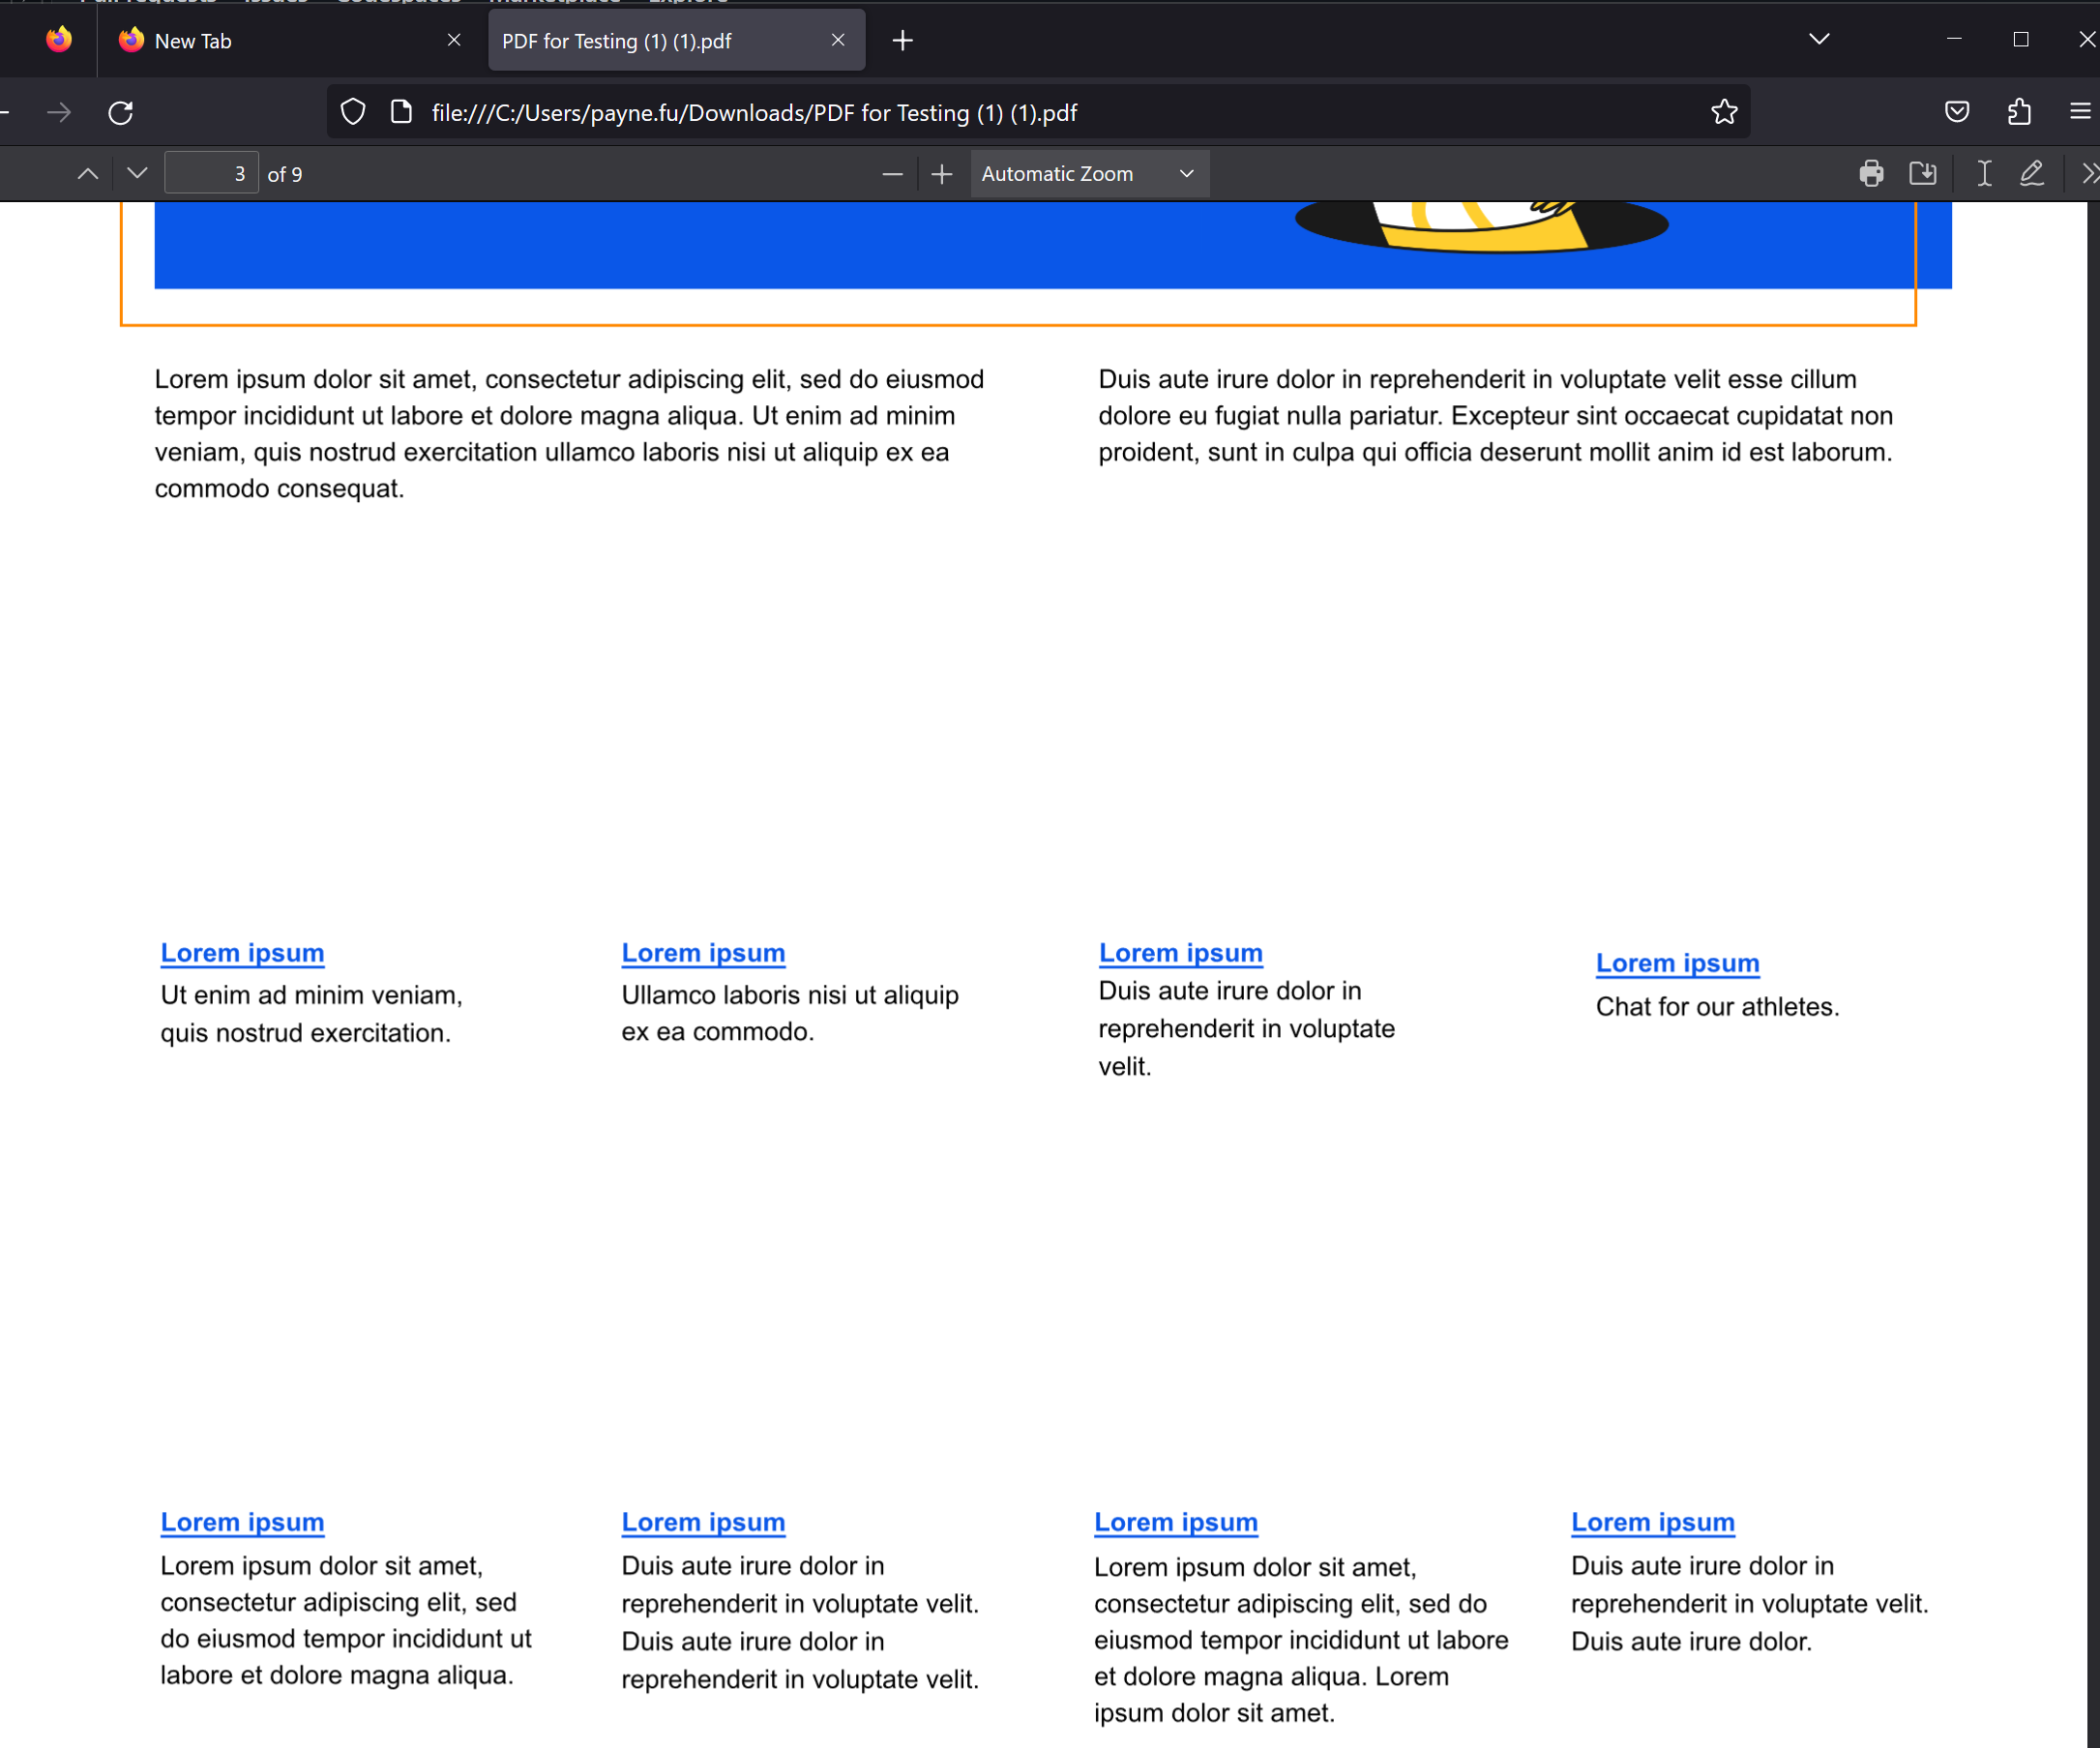Switch to the New Tab tab
2100x1748 pixels.
point(250,40)
